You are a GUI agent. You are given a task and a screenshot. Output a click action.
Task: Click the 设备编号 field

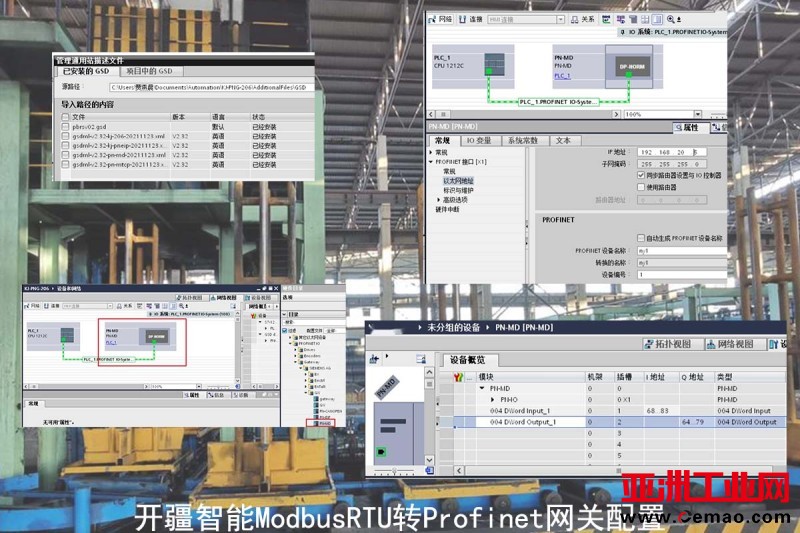(x=682, y=274)
